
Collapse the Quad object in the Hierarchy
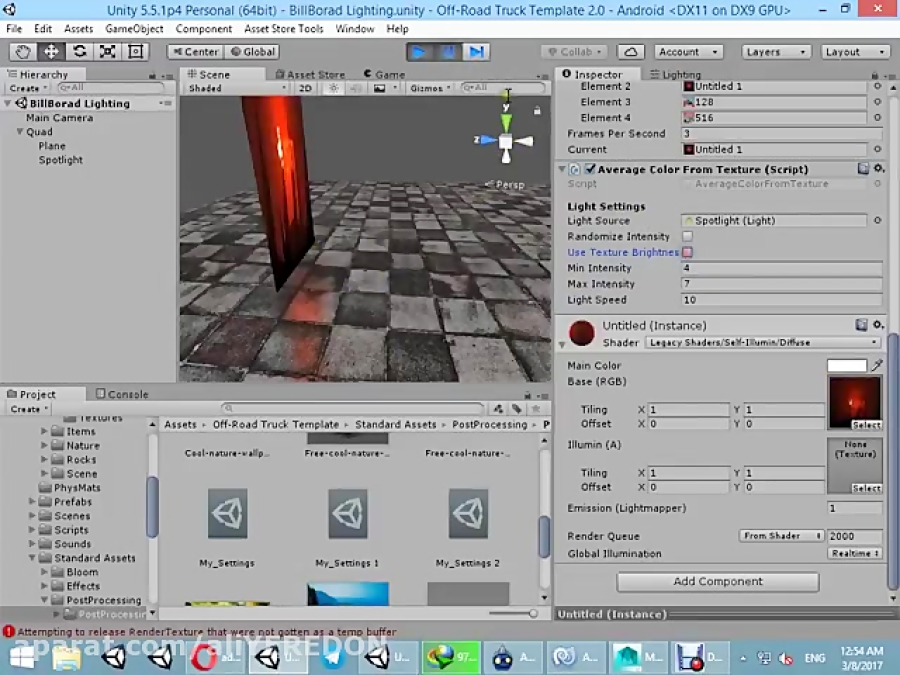(x=22, y=131)
